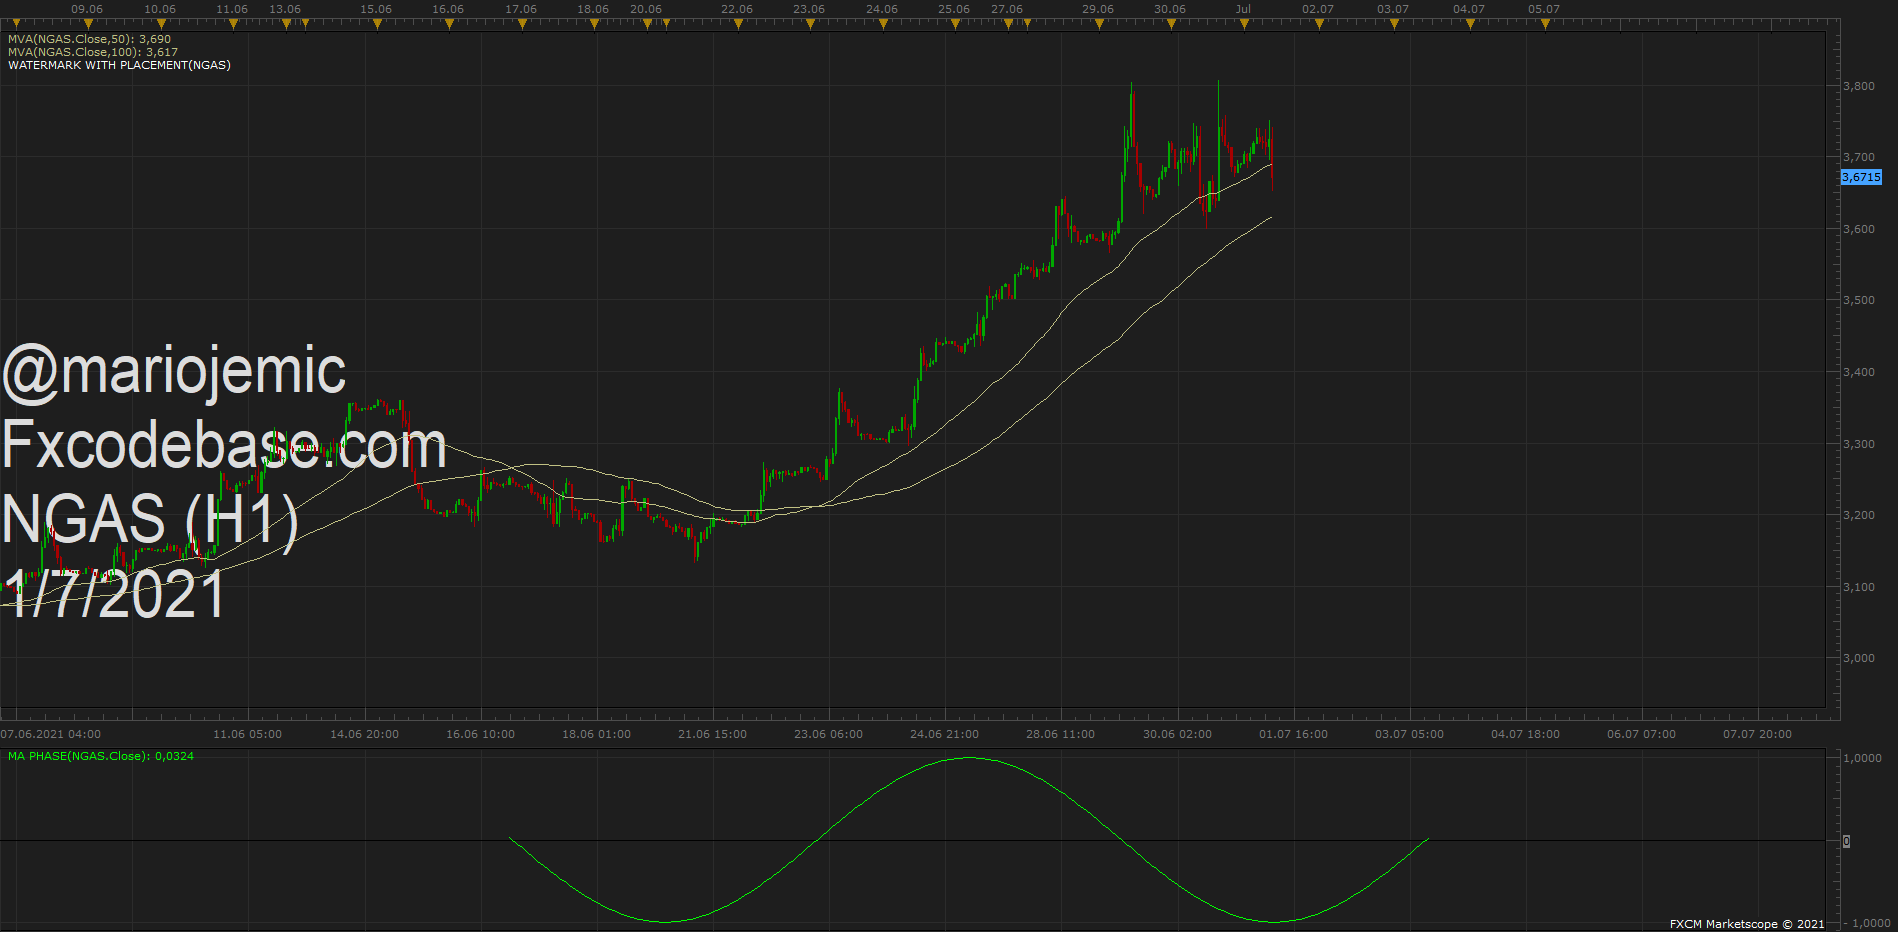Click the 11.06 05:00 time label
This screenshot has width=1898, height=932.
[248, 734]
